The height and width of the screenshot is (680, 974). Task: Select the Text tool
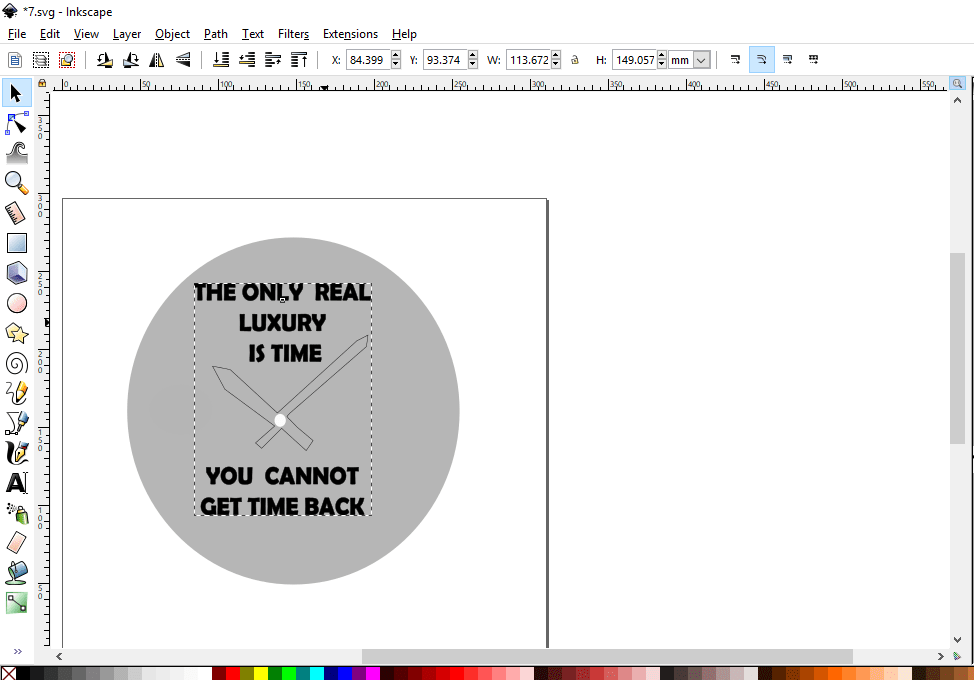click(17, 483)
